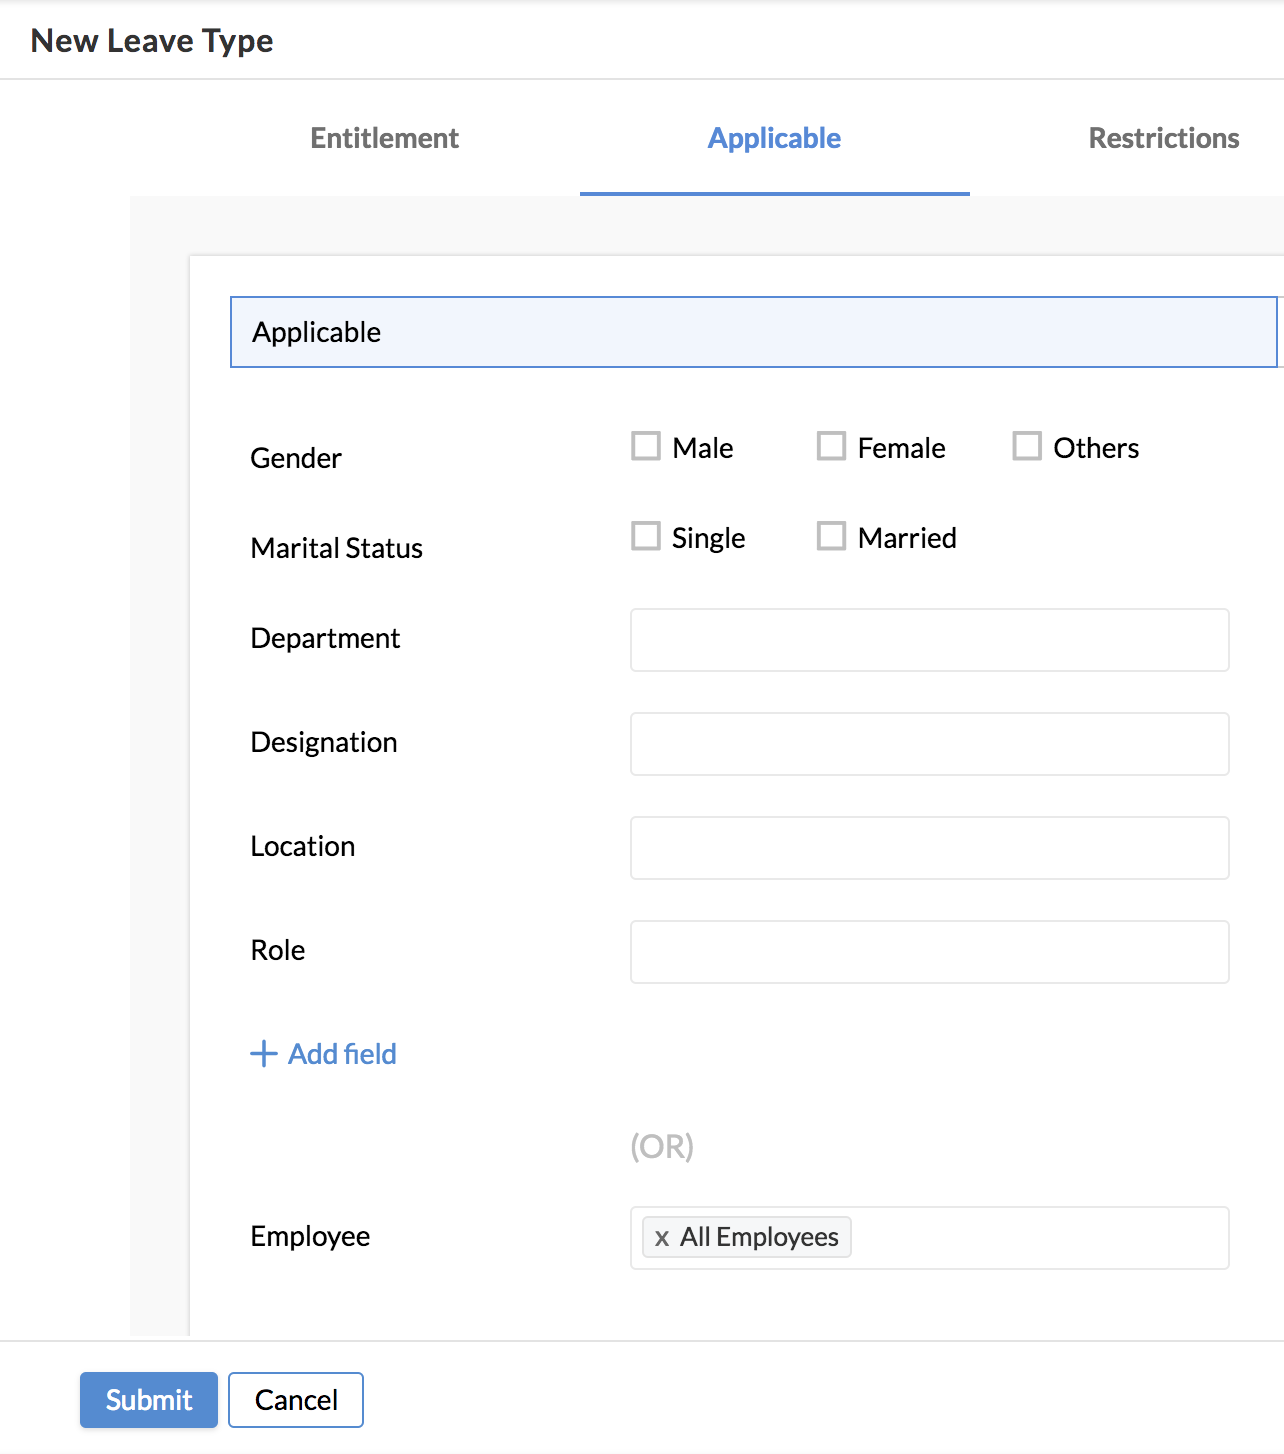Toggle the Married marital status checkbox
This screenshot has height=1454, width=1284.
pyautogui.click(x=831, y=536)
